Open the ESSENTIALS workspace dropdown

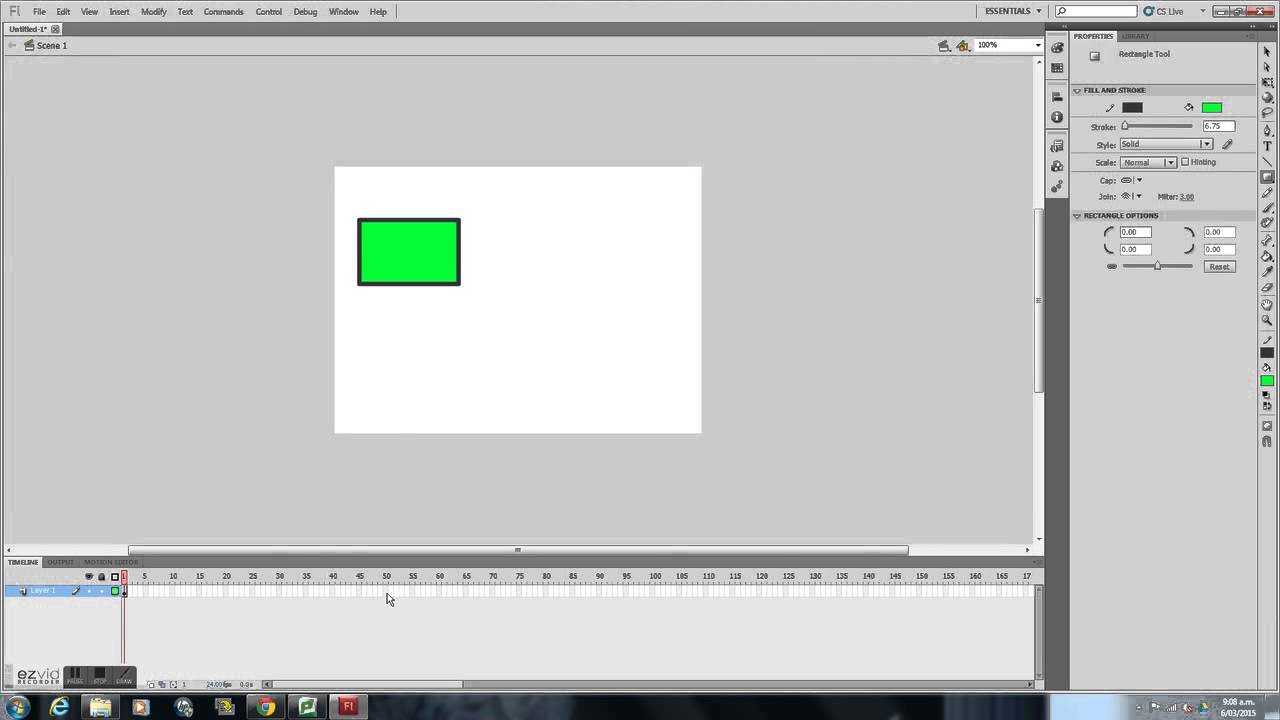[1013, 11]
